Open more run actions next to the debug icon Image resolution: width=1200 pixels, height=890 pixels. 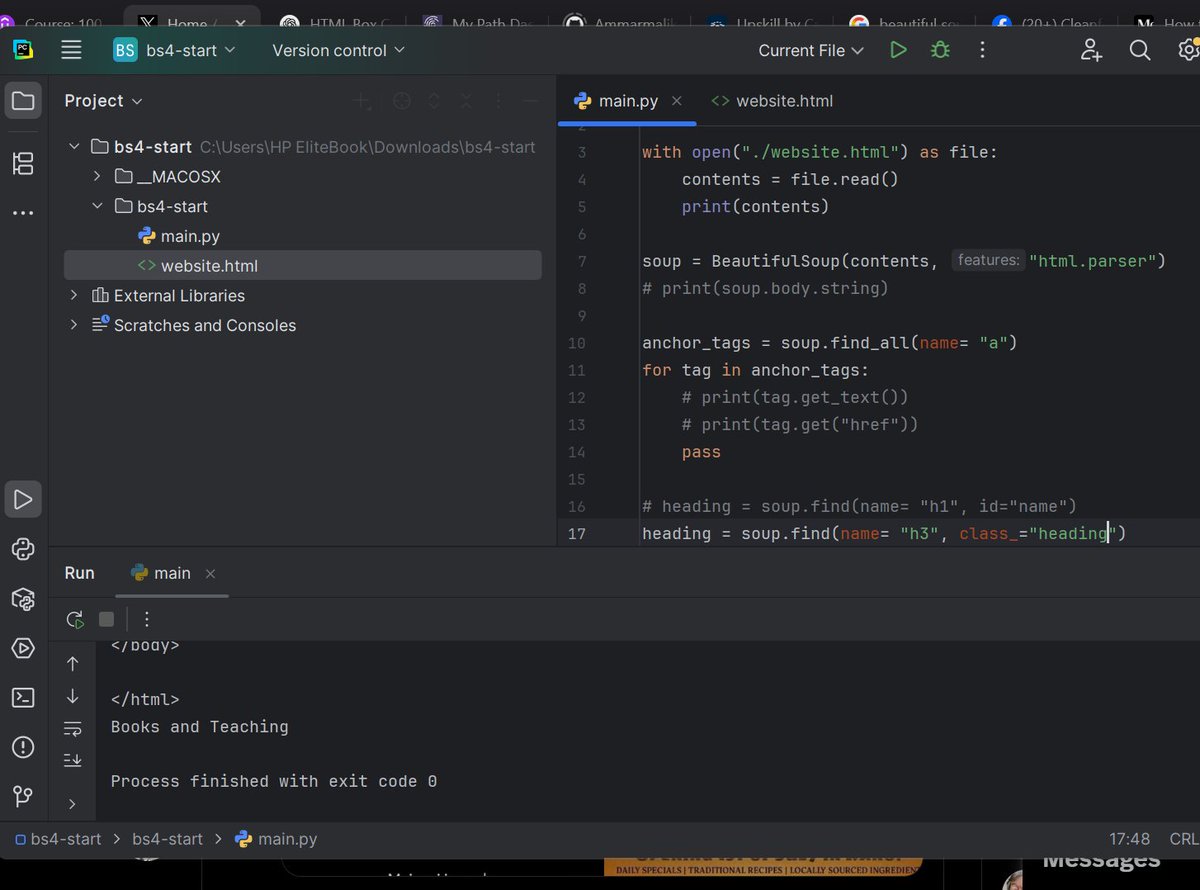(x=983, y=50)
